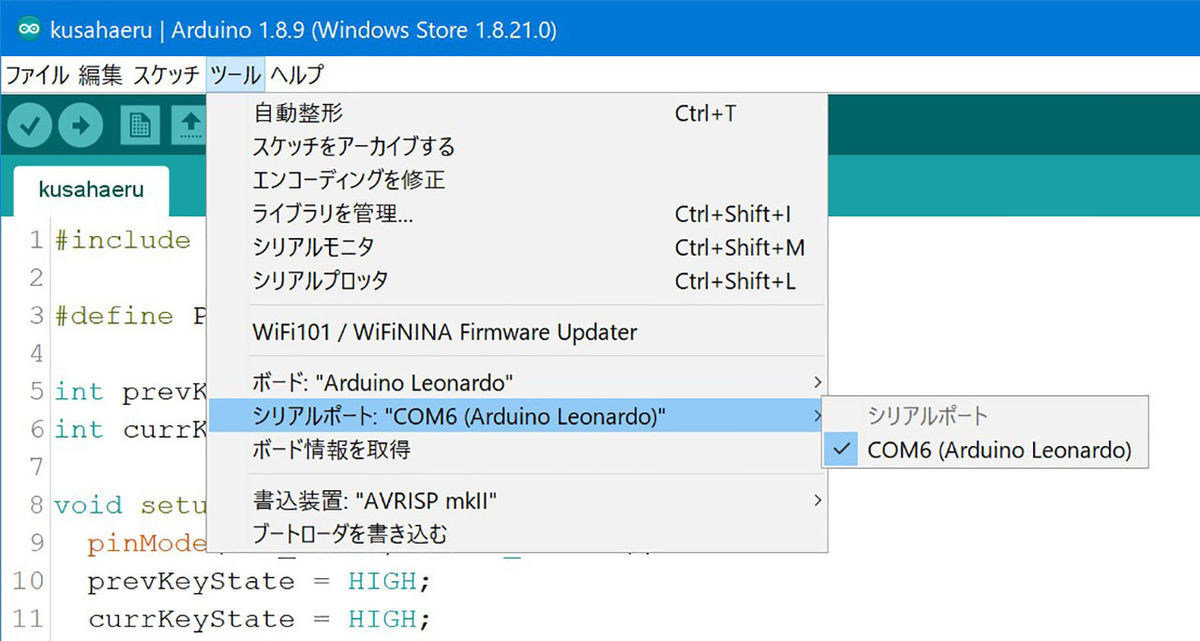
Task: Open the ヘルプ menu
Action: (x=297, y=75)
